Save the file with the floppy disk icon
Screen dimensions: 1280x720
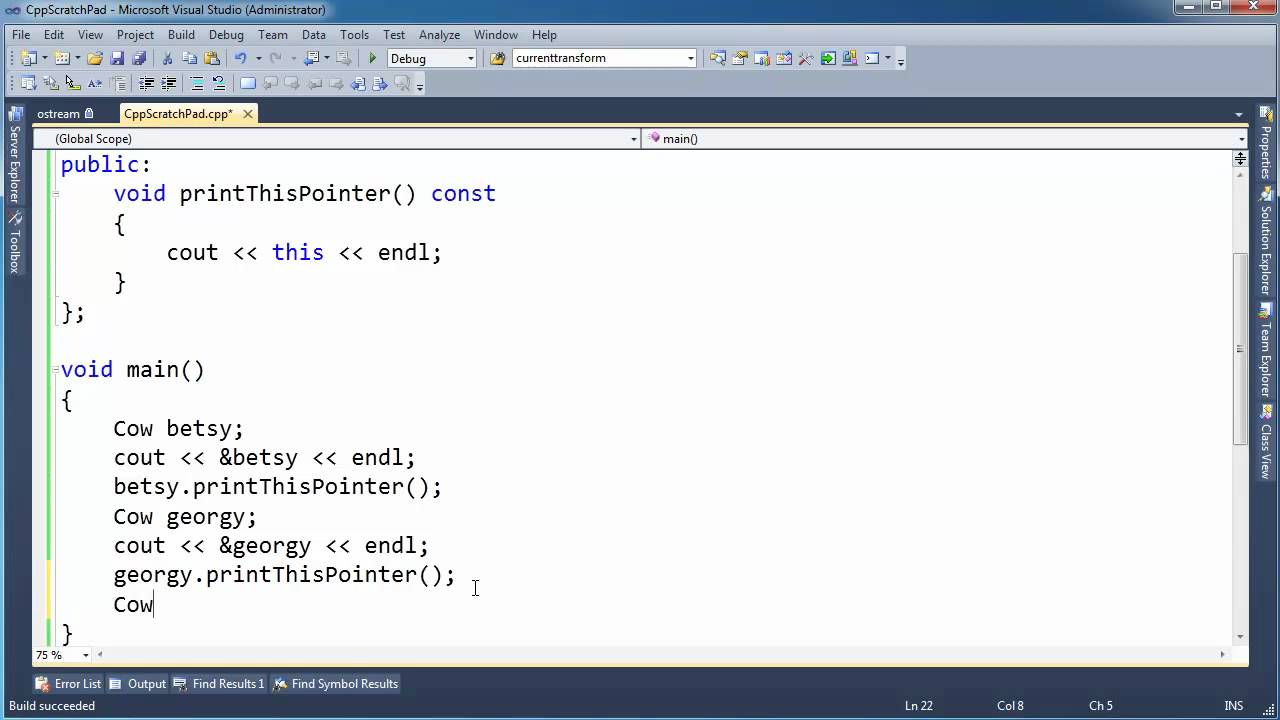[117, 58]
